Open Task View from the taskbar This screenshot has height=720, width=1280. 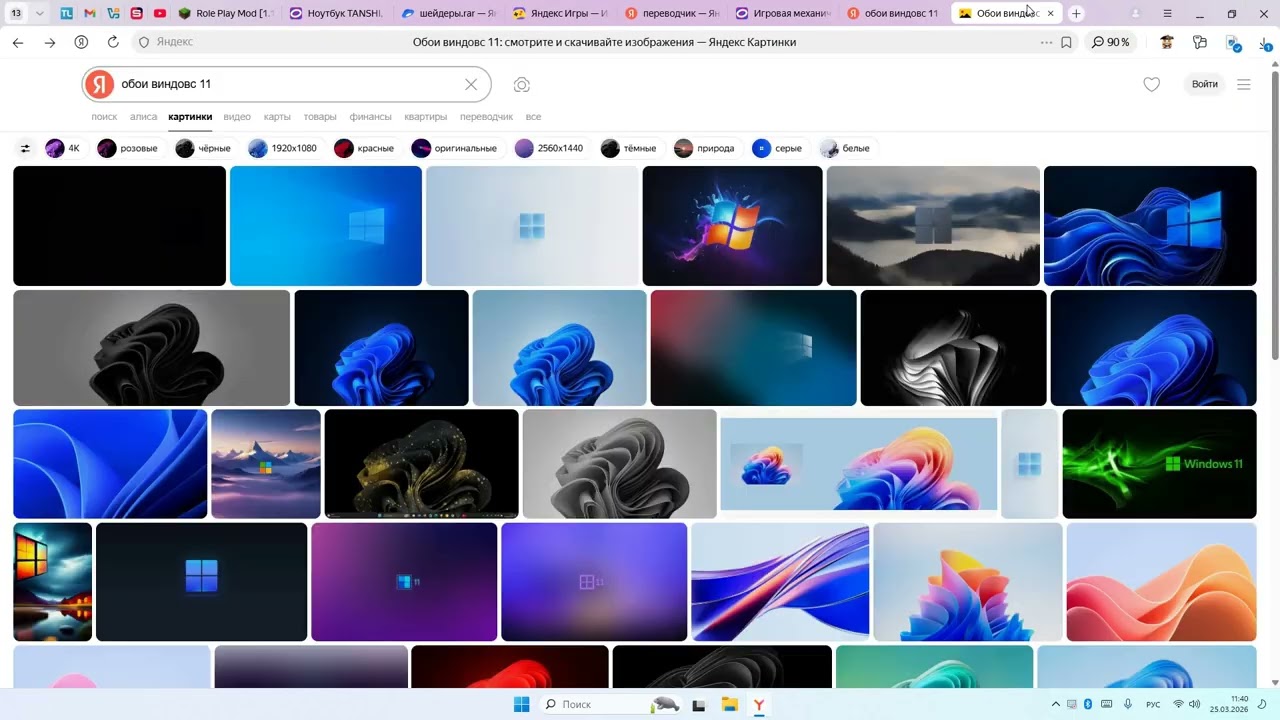click(x=699, y=705)
